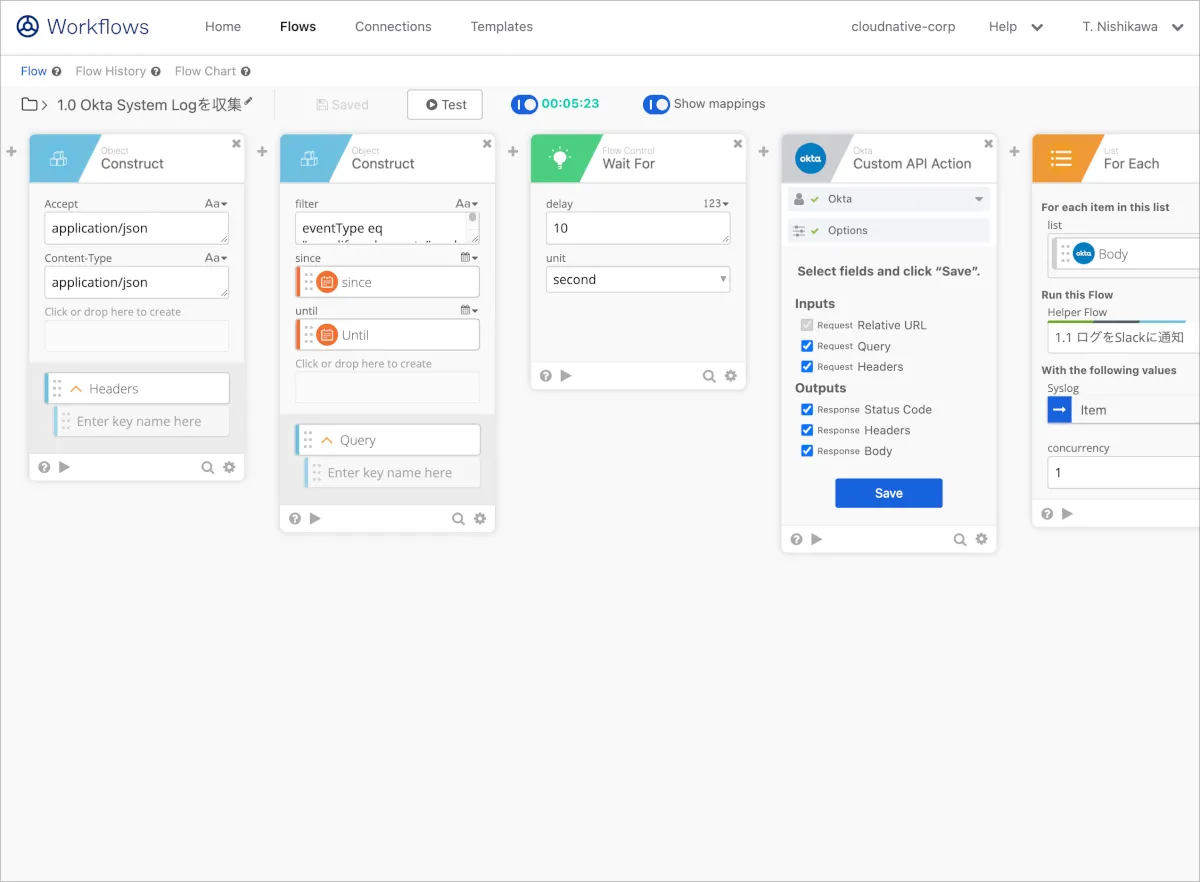Click the Wait For lightbulb icon
The width and height of the screenshot is (1200, 882).
[559, 158]
